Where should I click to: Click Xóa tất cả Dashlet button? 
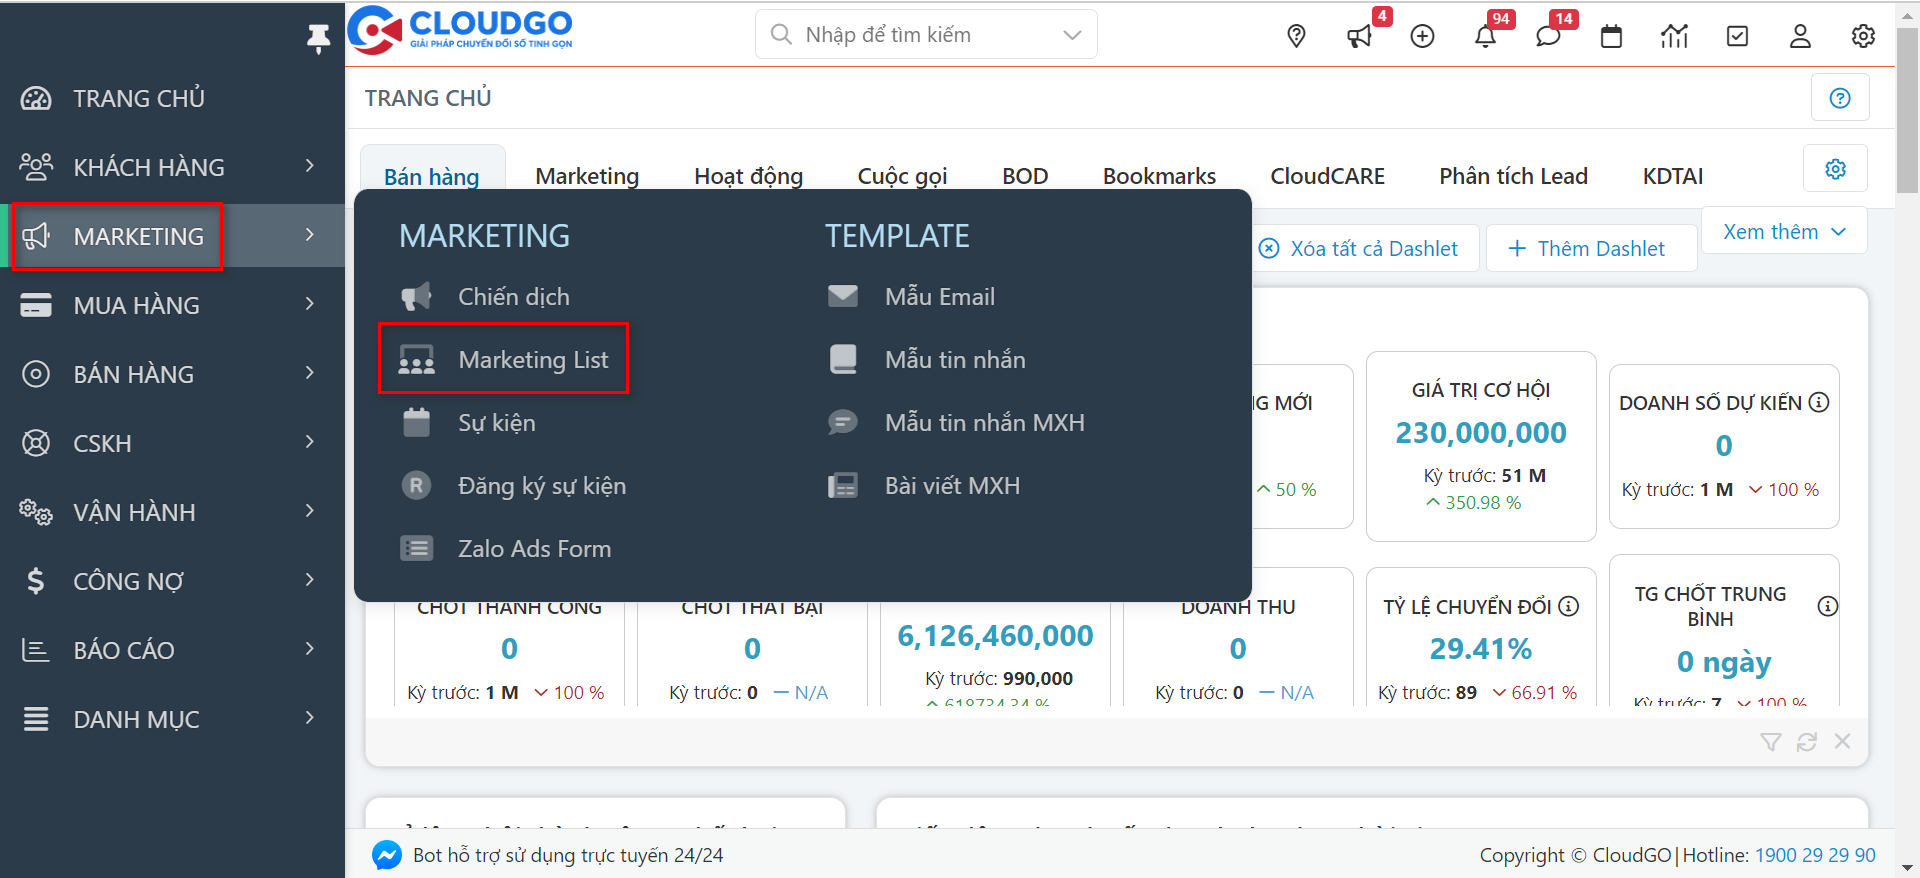[1360, 249]
